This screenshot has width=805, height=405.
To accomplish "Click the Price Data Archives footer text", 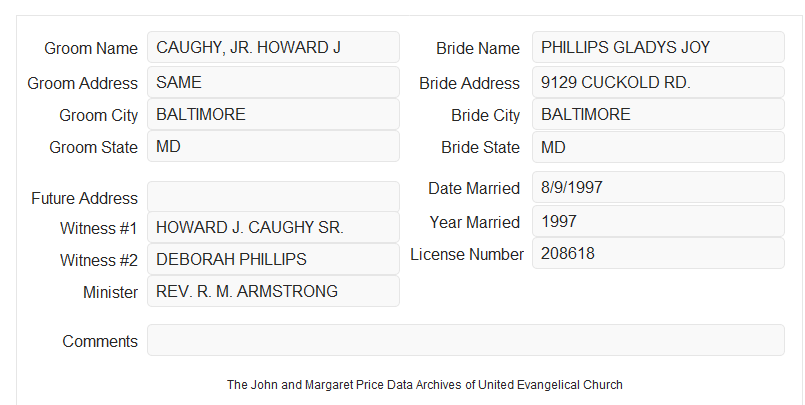I will point(425,385).
